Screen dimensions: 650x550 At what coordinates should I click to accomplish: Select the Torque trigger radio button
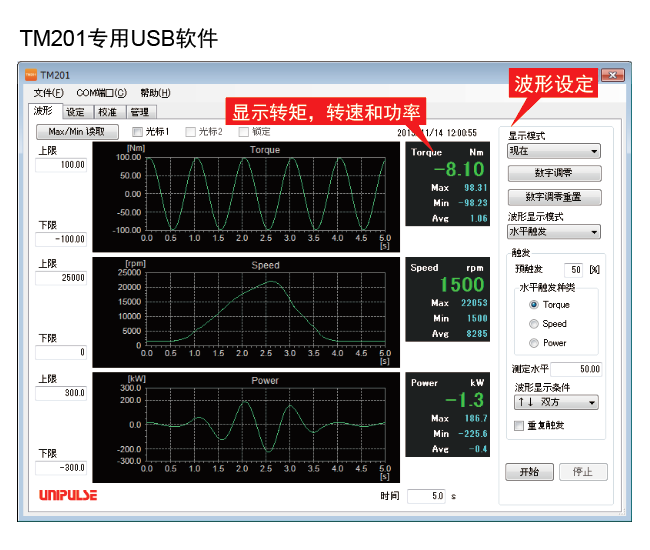click(534, 305)
